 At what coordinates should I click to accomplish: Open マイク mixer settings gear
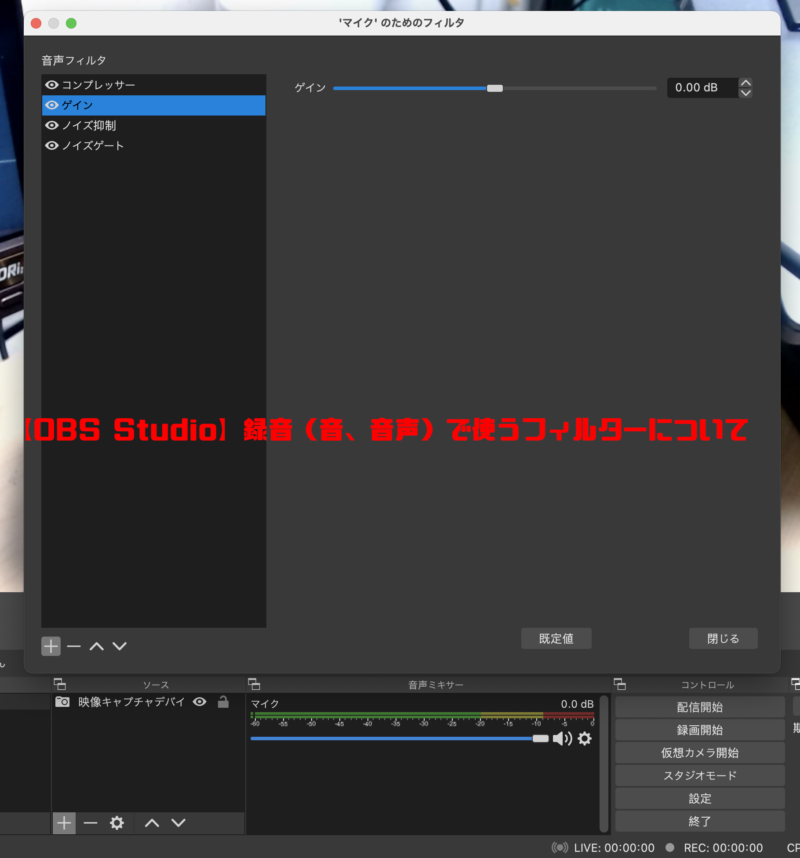(x=585, y=739)
